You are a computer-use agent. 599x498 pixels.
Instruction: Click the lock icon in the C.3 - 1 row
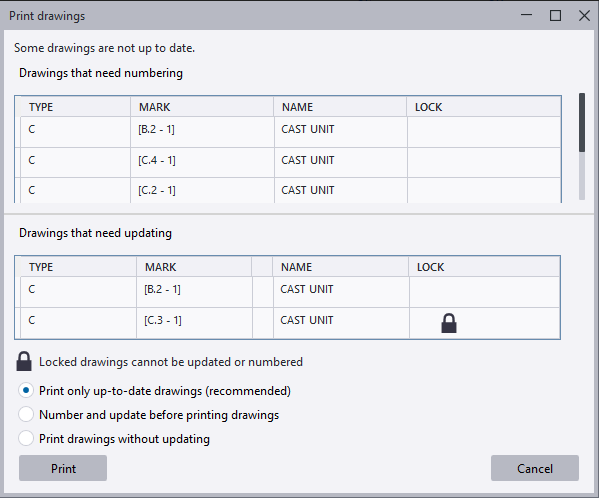[448, 323]
